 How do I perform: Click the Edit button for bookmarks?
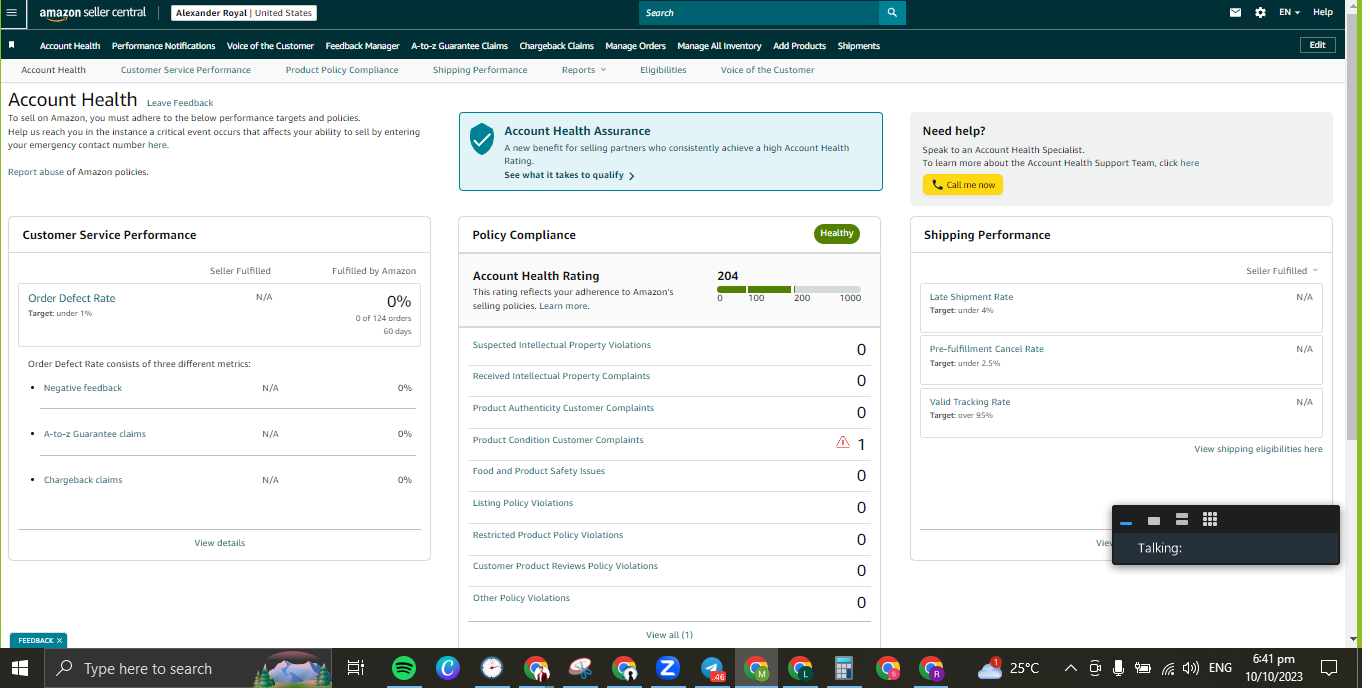click(x=1317, y=45)
